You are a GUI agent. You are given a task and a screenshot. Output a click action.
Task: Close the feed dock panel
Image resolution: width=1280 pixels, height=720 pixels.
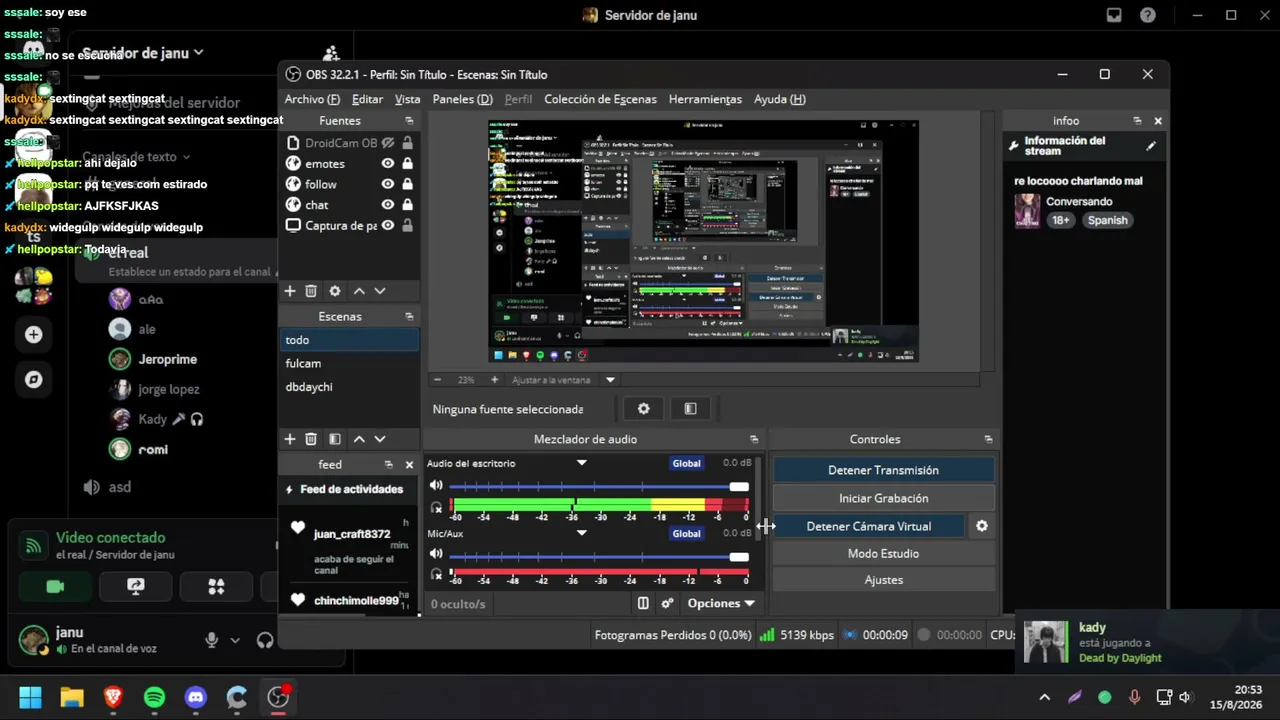pos(409,464)
